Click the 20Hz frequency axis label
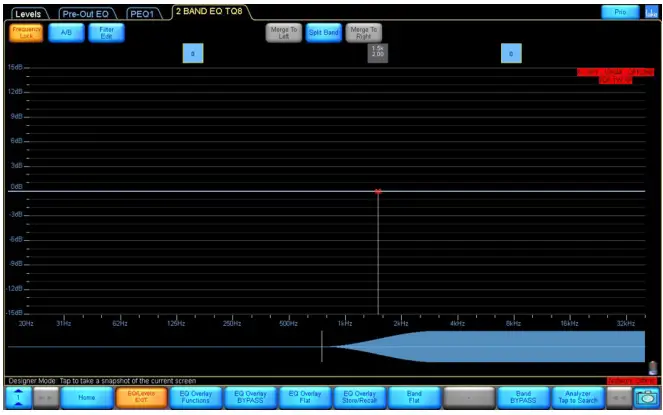Image resolution: width=663 pixels, height=415 pixels. click(26, 324)
